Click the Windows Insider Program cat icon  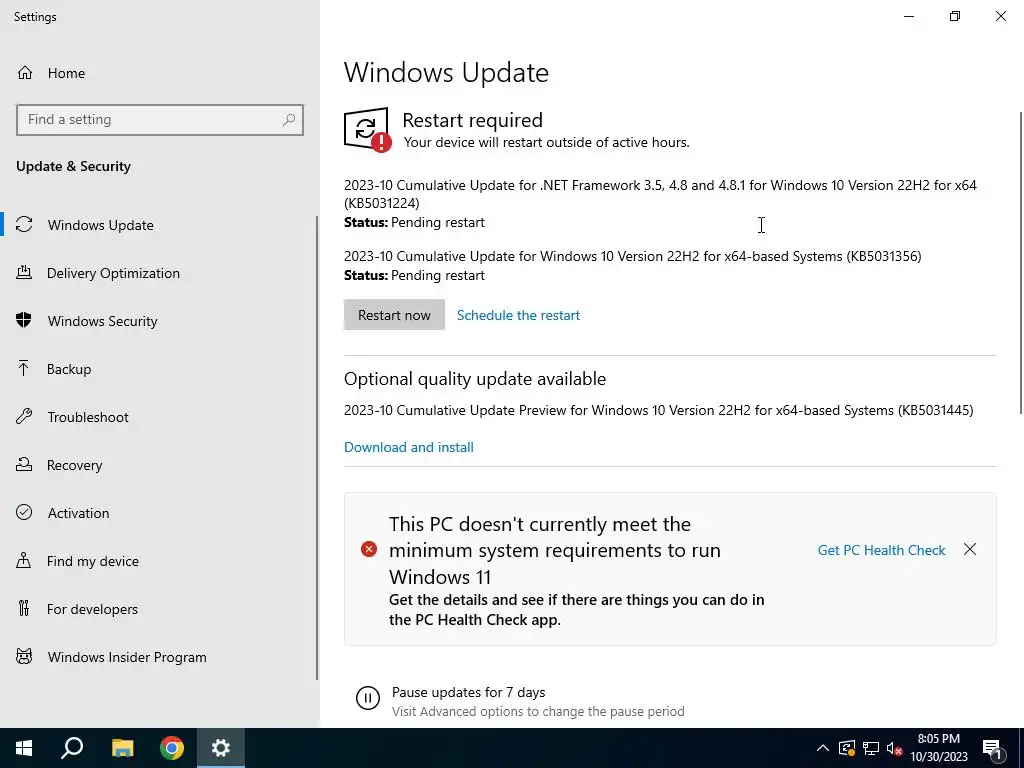pyautogui.click(x=24, y=656)
